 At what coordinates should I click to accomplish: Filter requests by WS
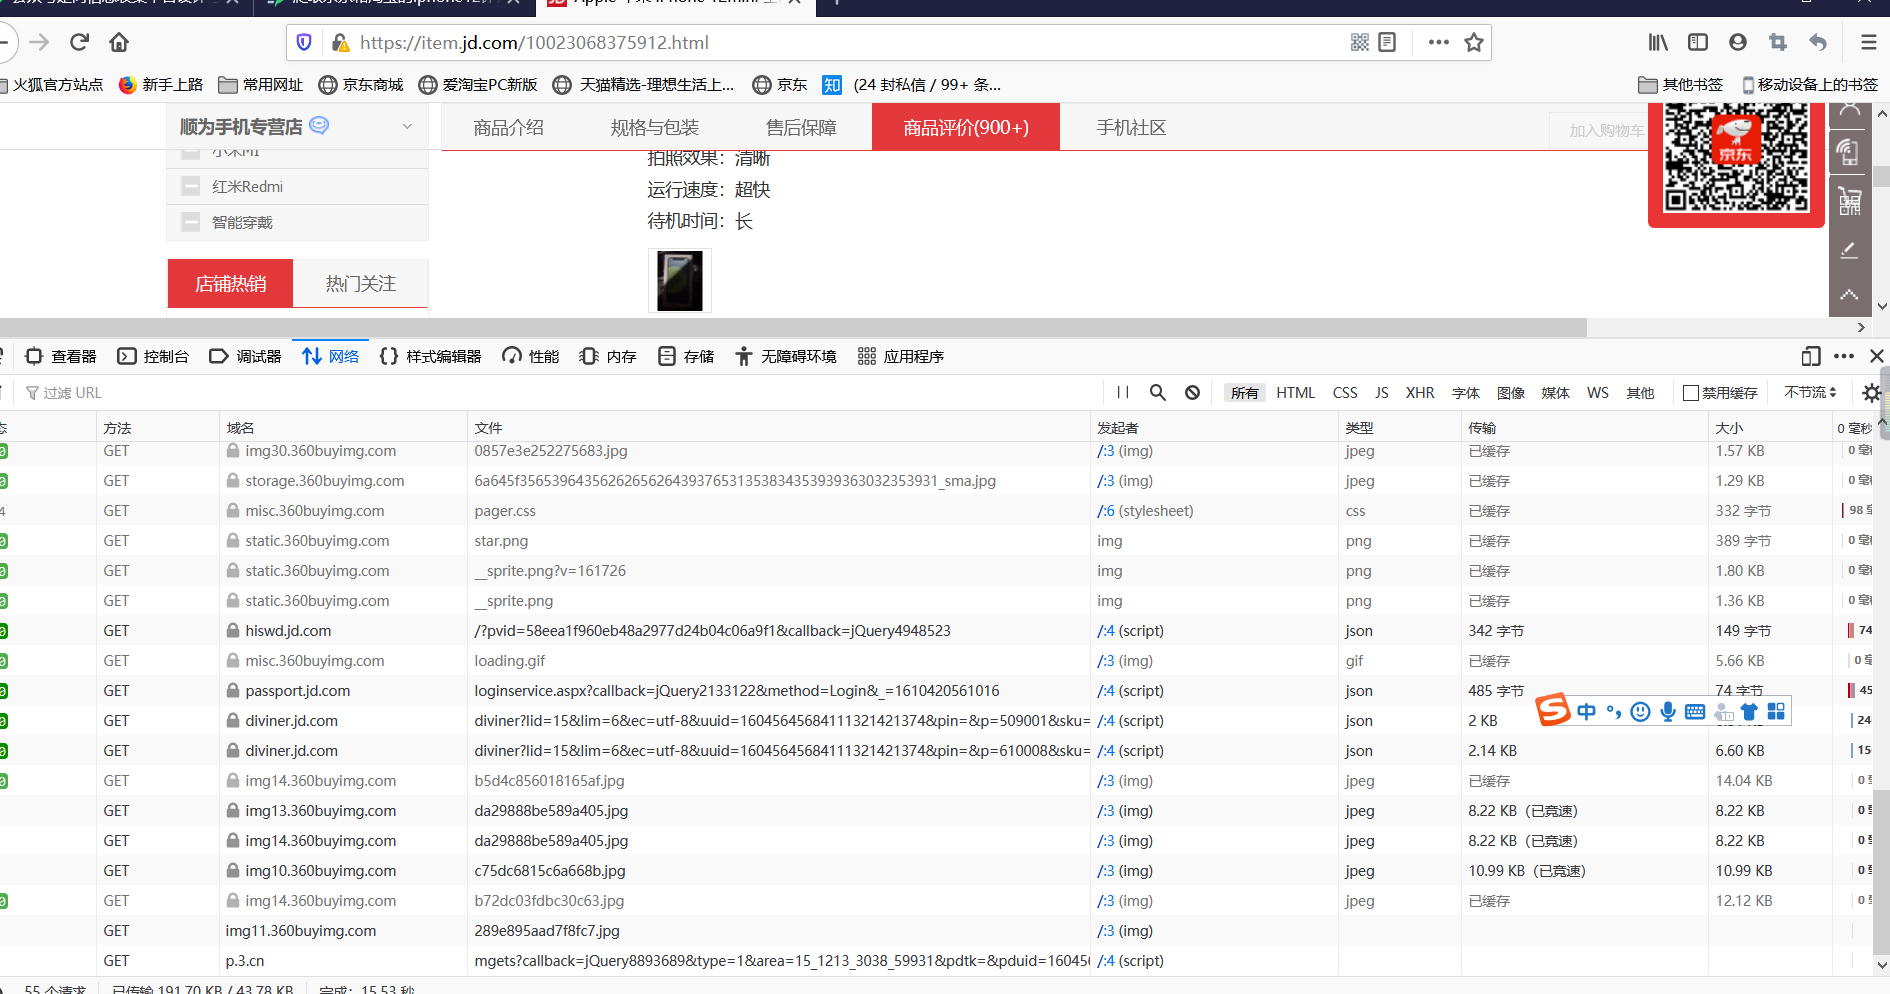click(1598, 393)
